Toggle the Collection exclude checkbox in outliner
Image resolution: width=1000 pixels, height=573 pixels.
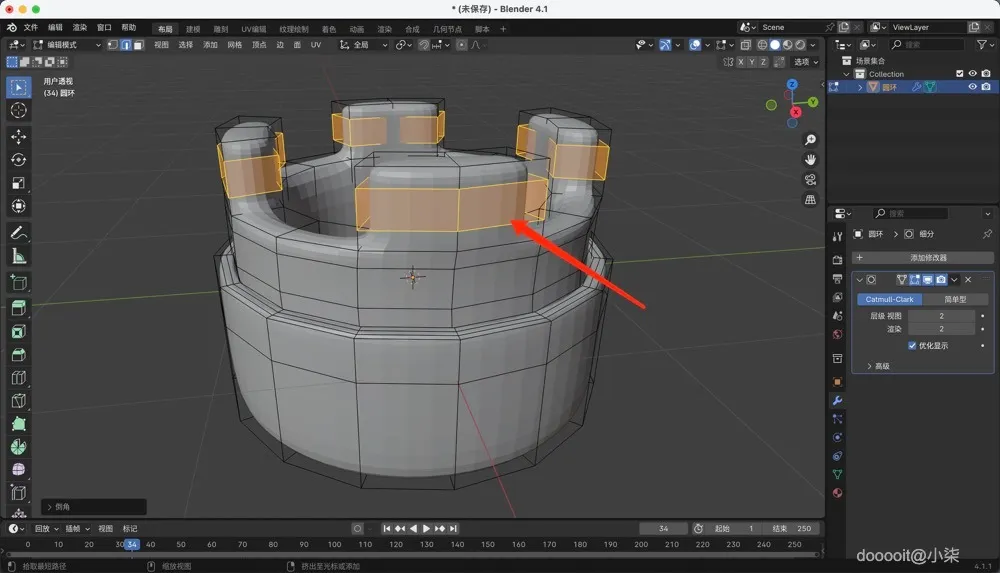pyautogui.click(x=960, y=74)
